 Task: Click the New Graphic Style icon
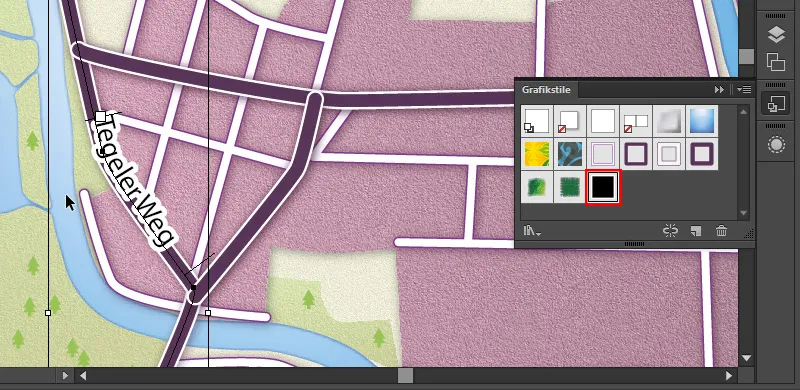coord(695,231)
